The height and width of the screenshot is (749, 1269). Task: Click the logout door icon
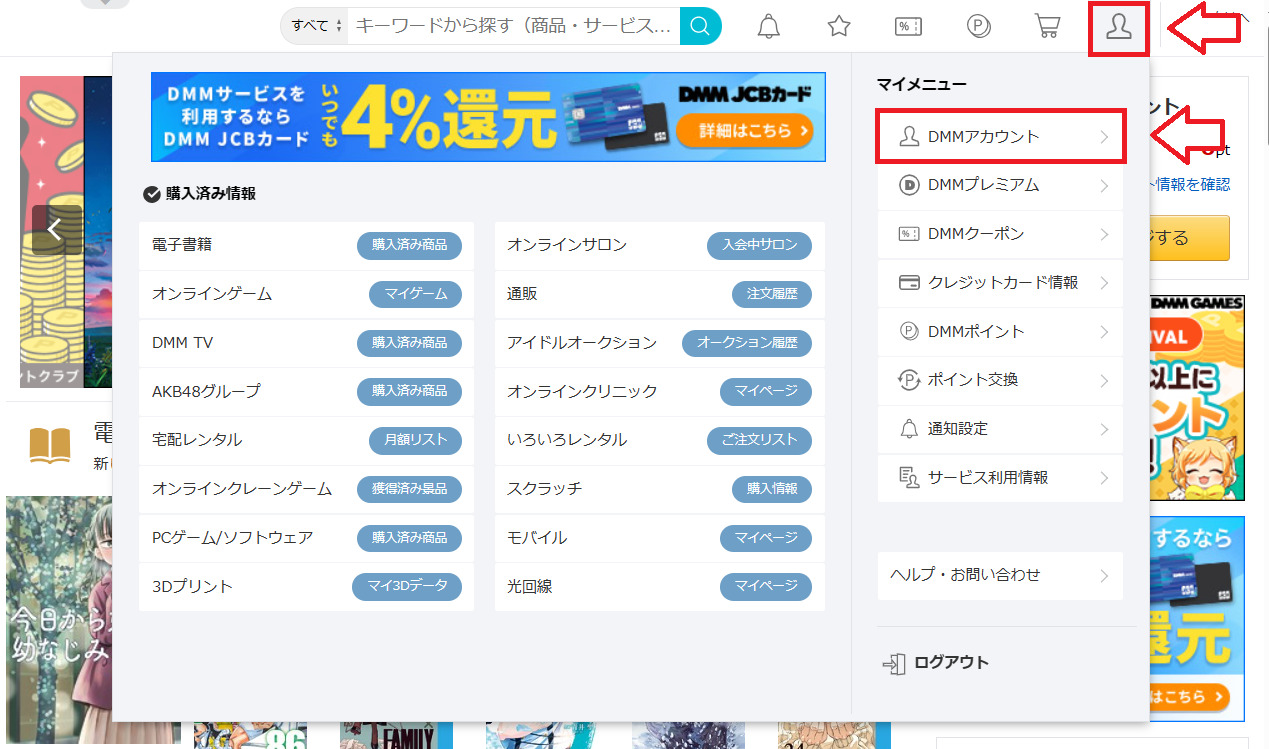point(893,663)
